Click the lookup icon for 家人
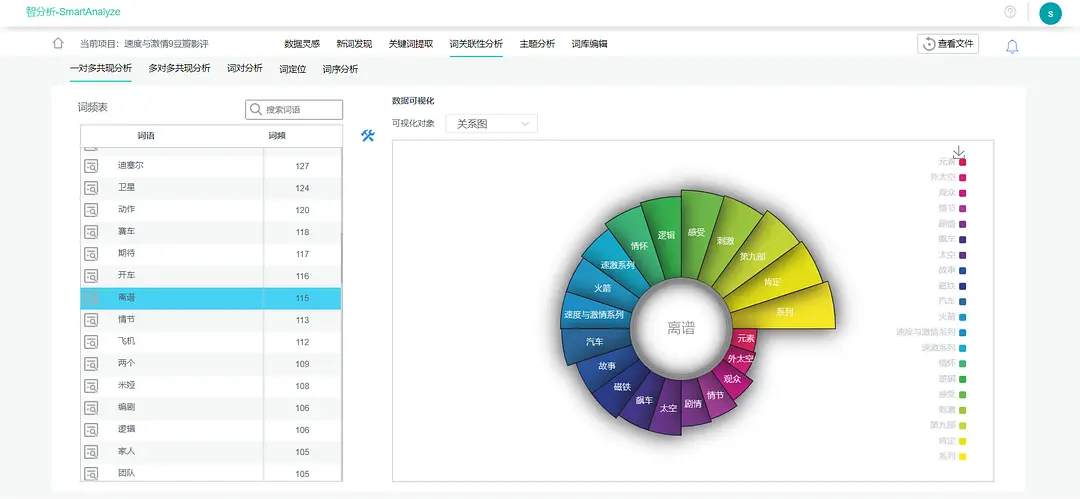 91,451
